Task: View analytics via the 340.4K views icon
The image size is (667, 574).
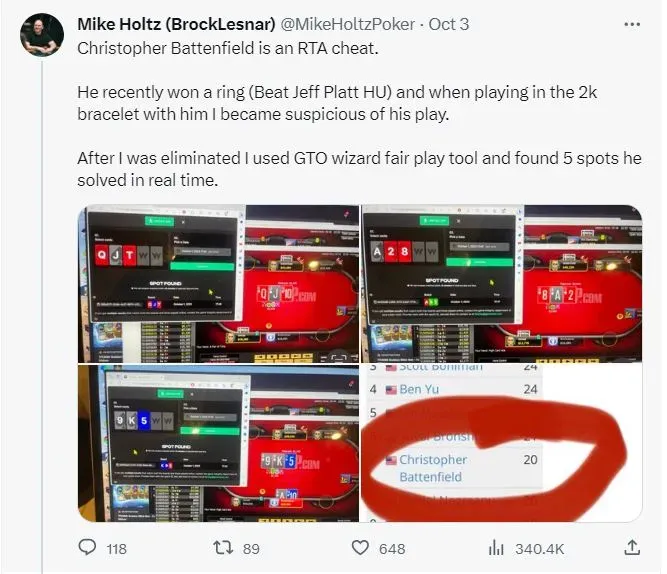Action: [x=496, y=548]
